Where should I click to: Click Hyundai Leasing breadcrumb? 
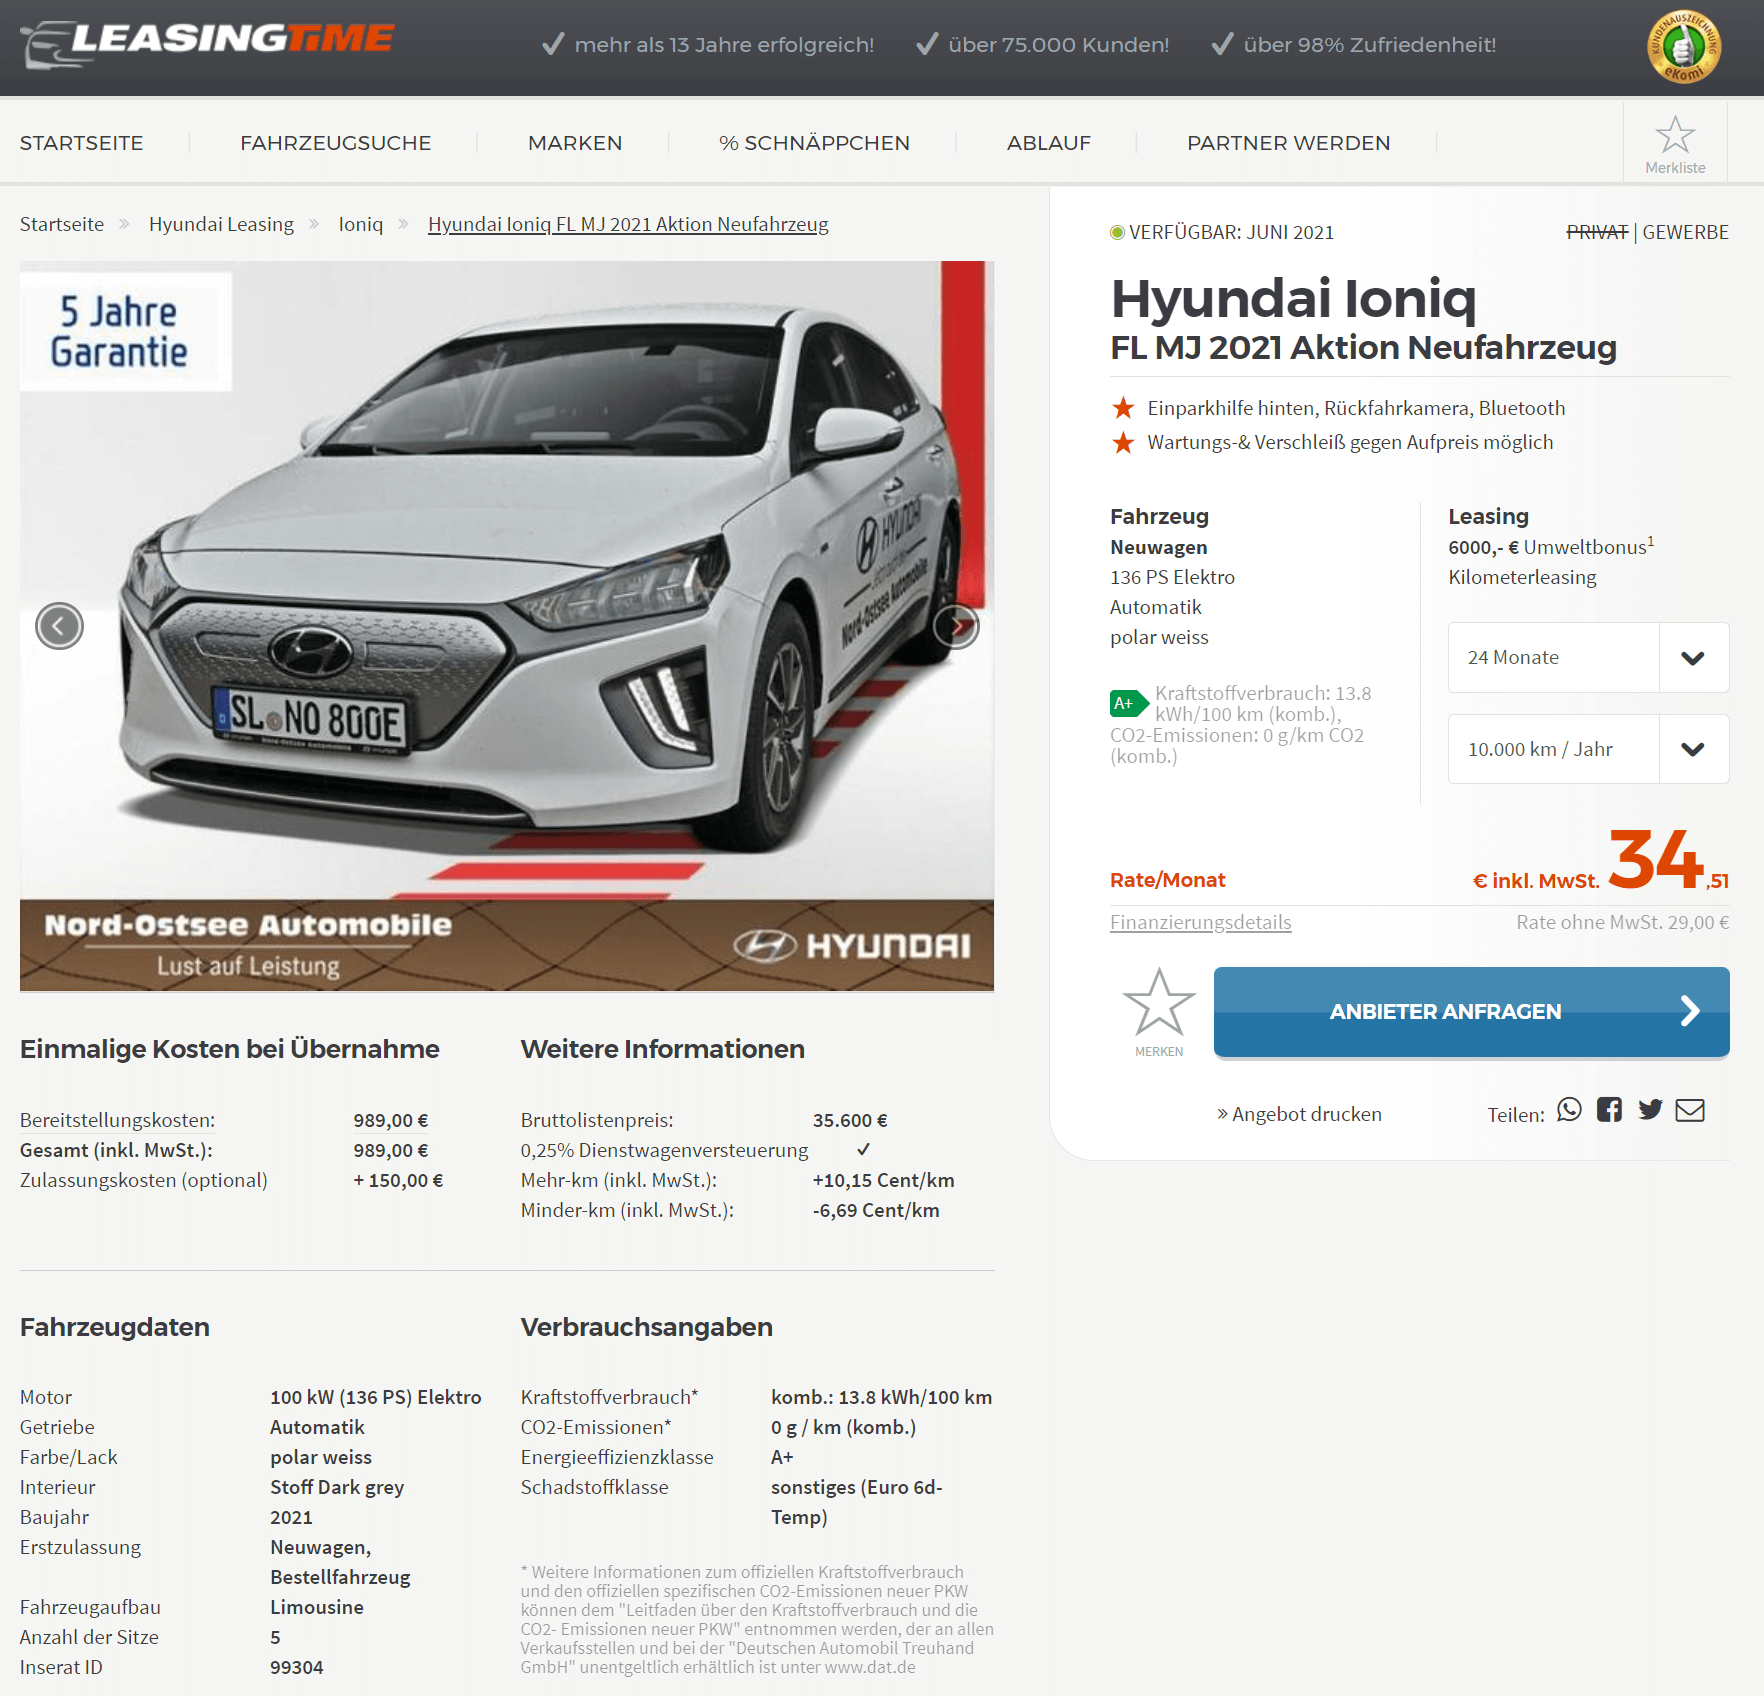pyautogui.click(x=222, y=224)
